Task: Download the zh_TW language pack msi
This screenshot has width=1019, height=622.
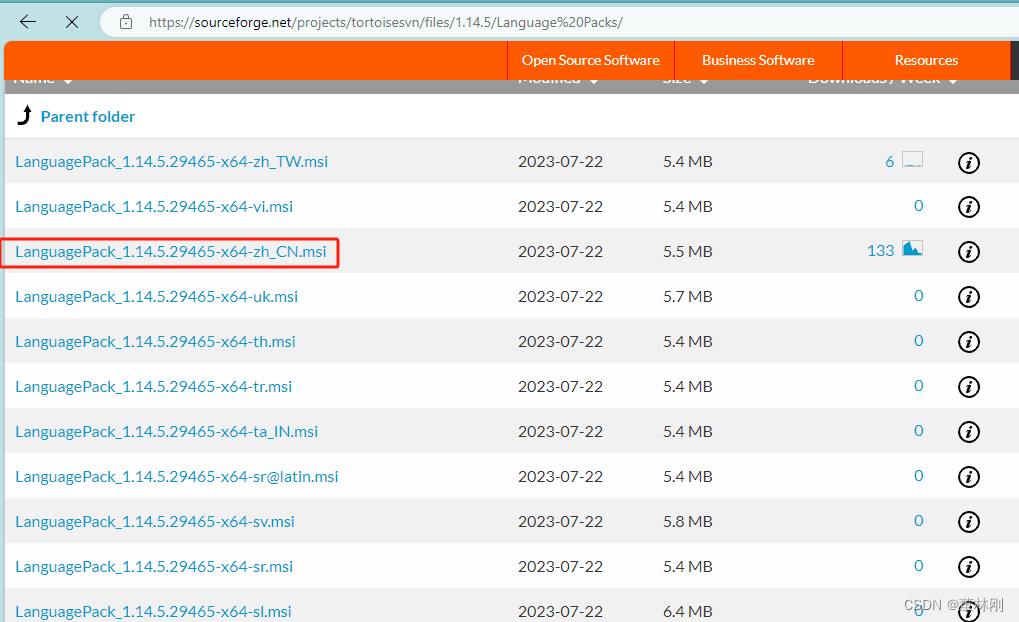Action: click(172, 161)
